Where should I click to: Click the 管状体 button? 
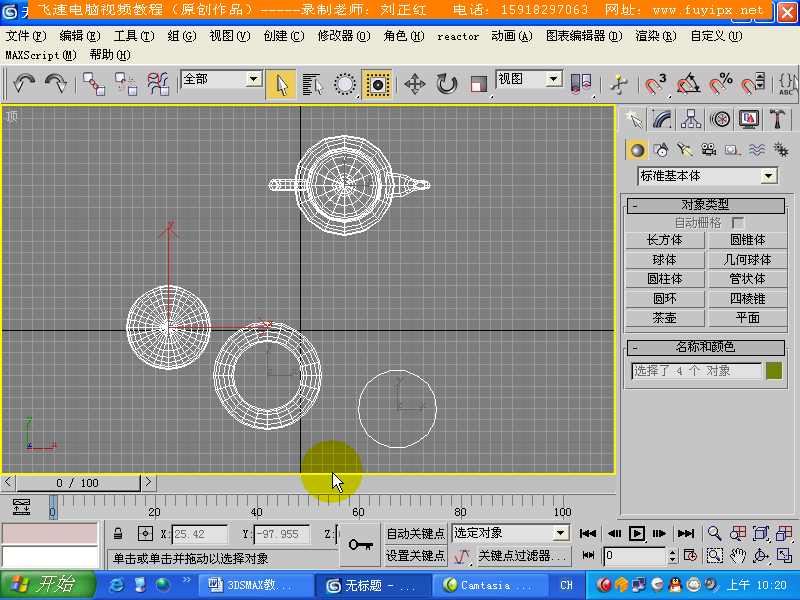747,279
